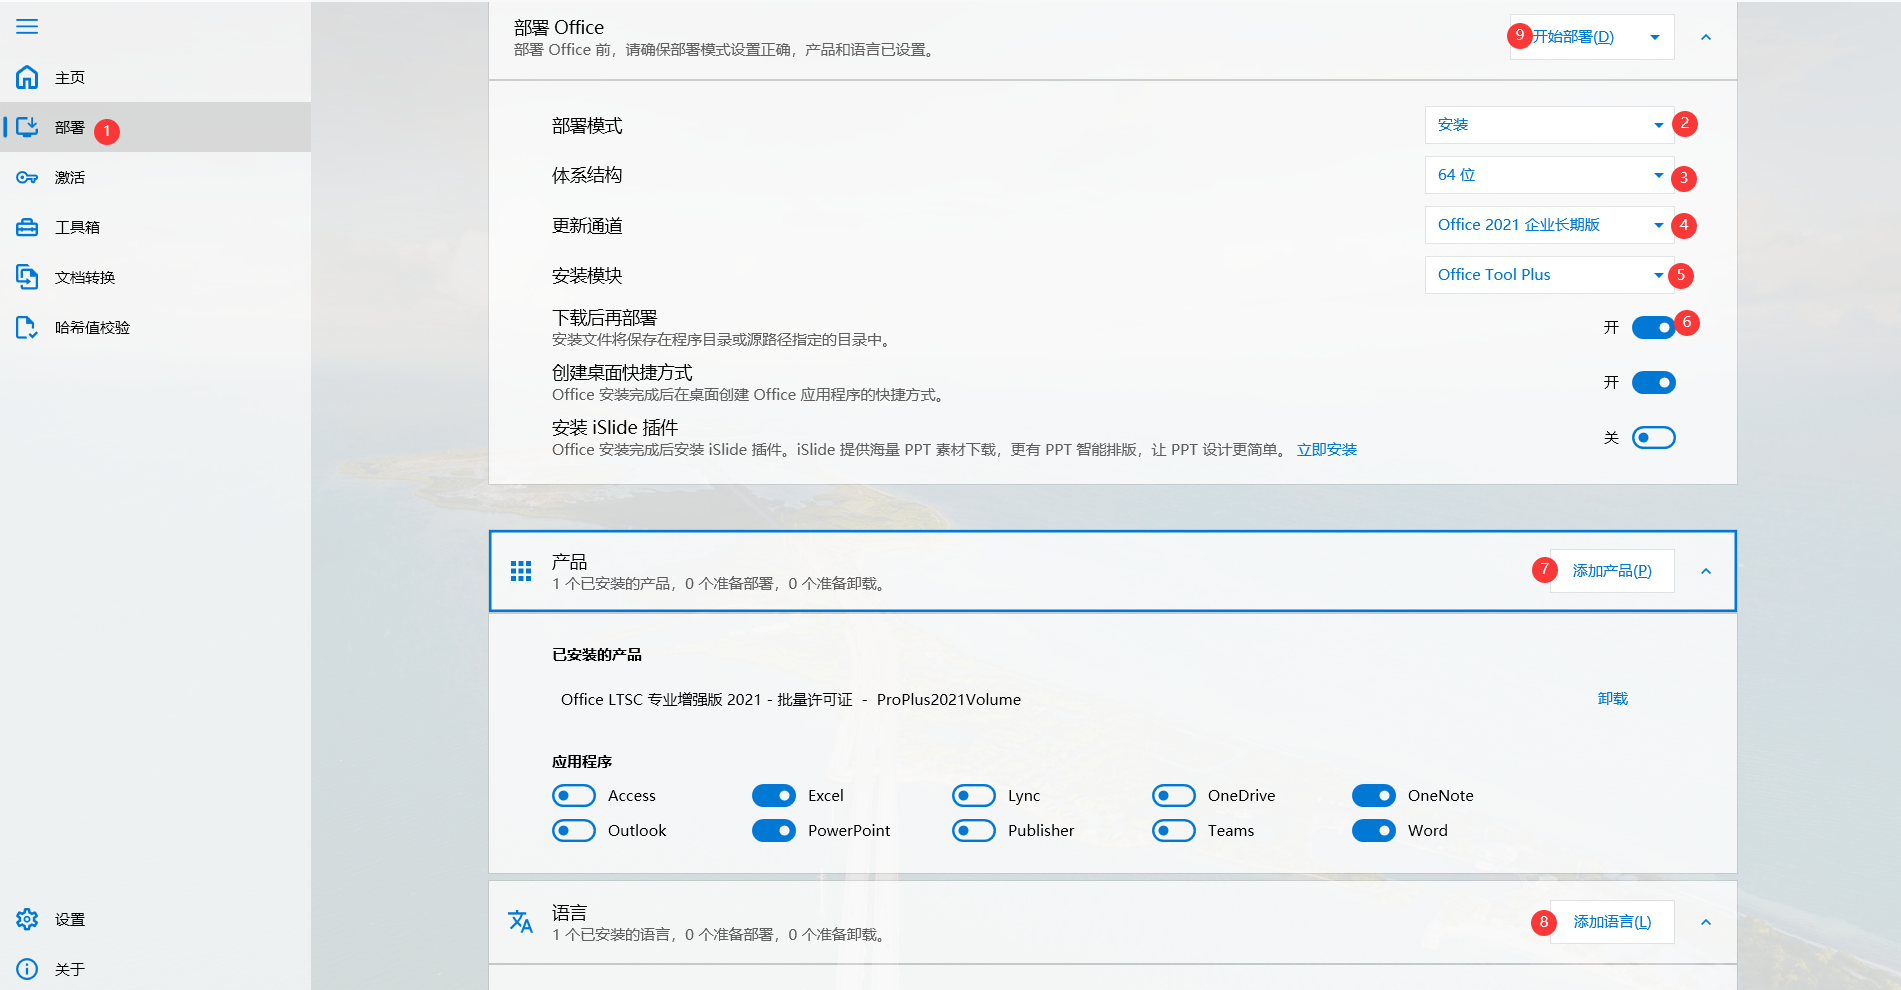Click the 产品 grid icon
Viewport: 1901px width, 990px height.
point(521,571)
